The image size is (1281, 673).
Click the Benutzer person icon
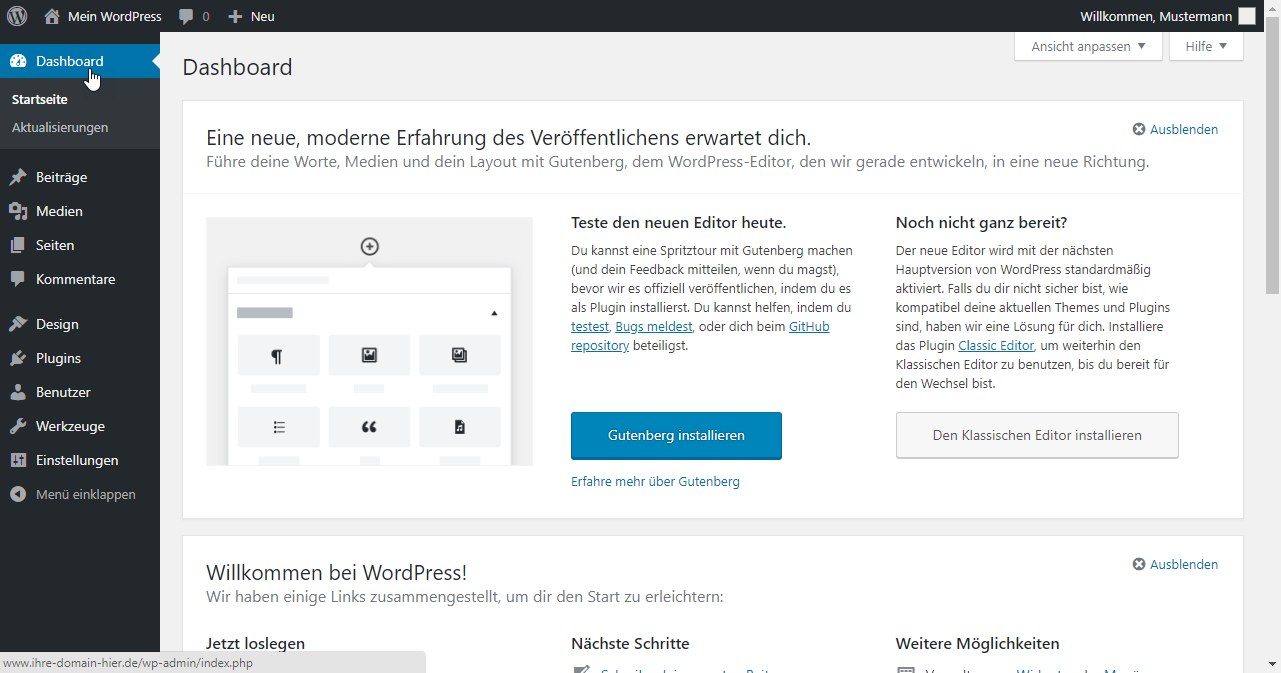[18, 392]
